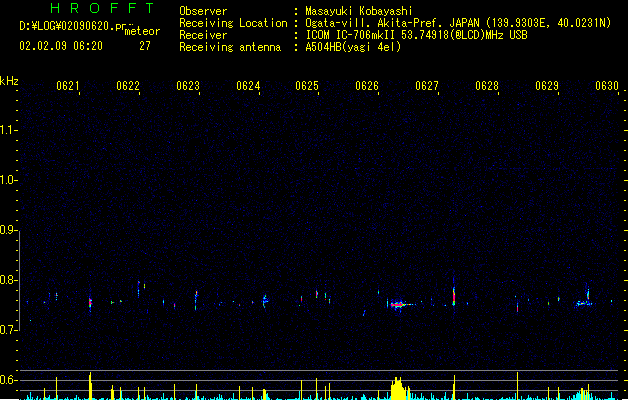Click the echo trail before 0630
The image size is (629, 400).
[584, 301]
